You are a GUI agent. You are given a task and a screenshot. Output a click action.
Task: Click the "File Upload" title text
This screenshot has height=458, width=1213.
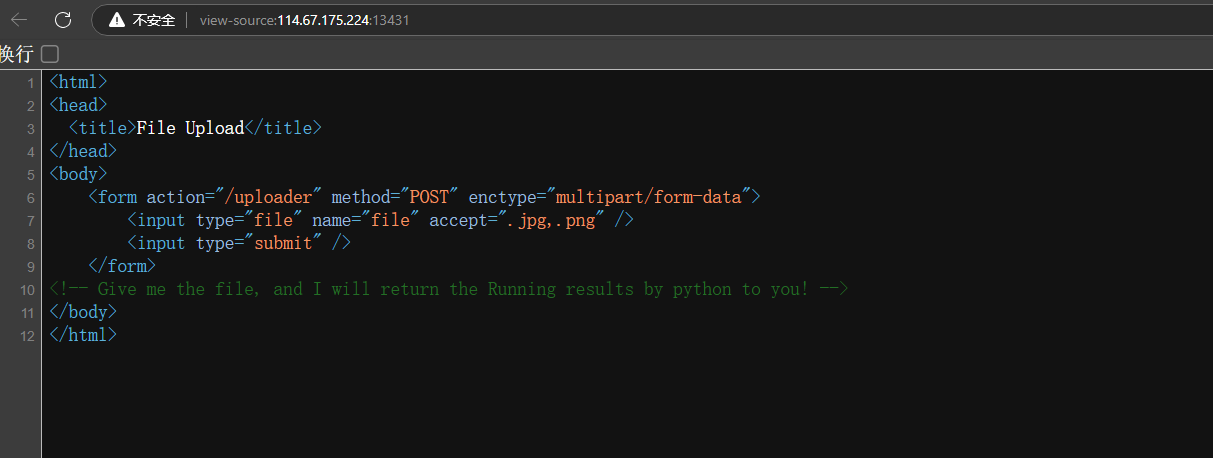click(190, 128)
